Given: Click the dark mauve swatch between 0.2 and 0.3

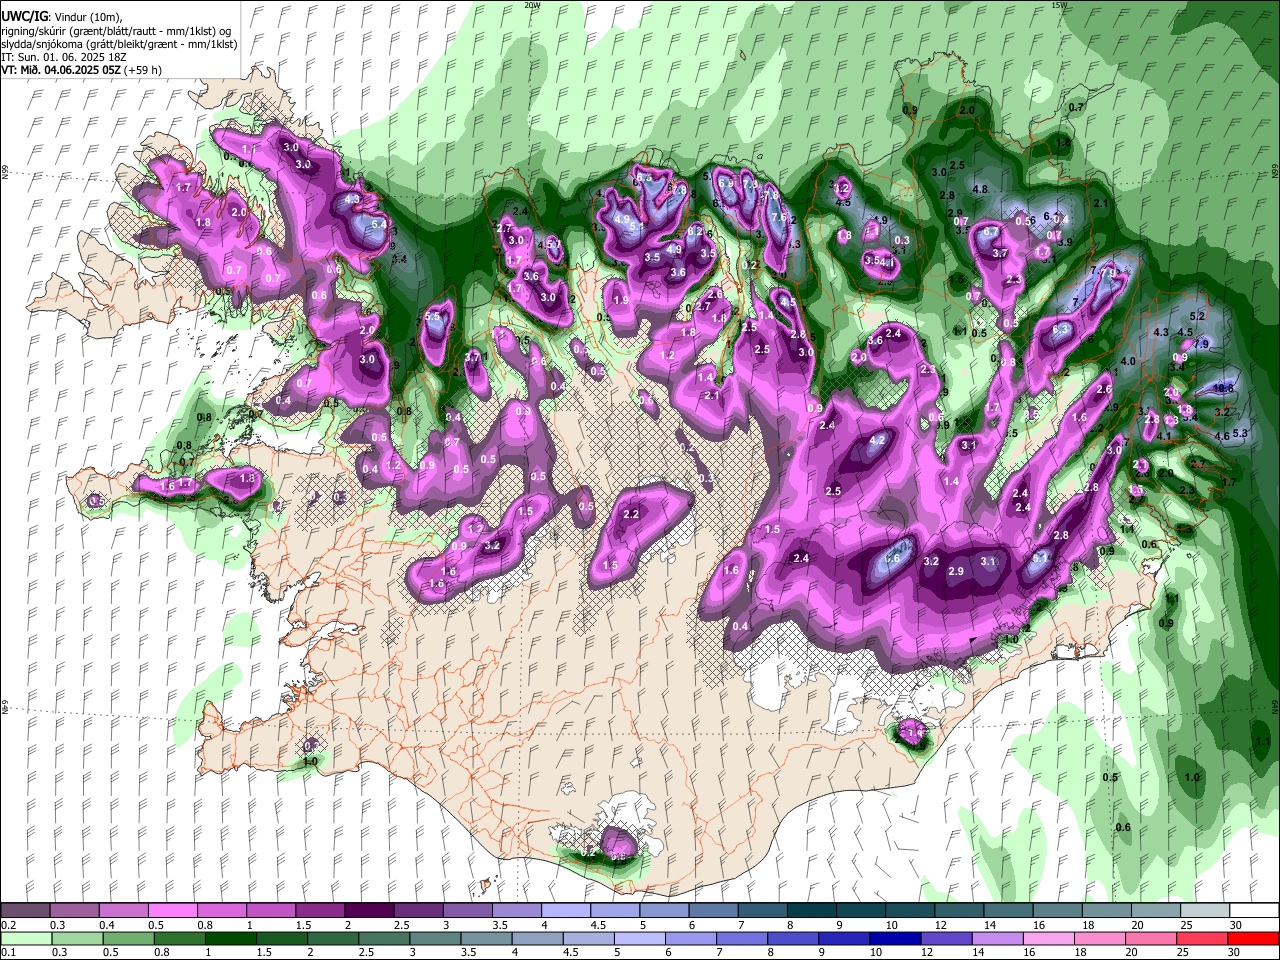Looking at the screenshot, I should [26, 910].
